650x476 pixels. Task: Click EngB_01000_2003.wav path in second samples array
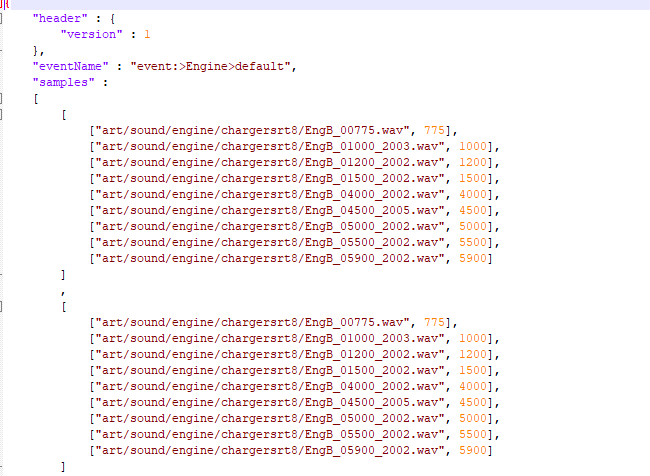point(270,339)
